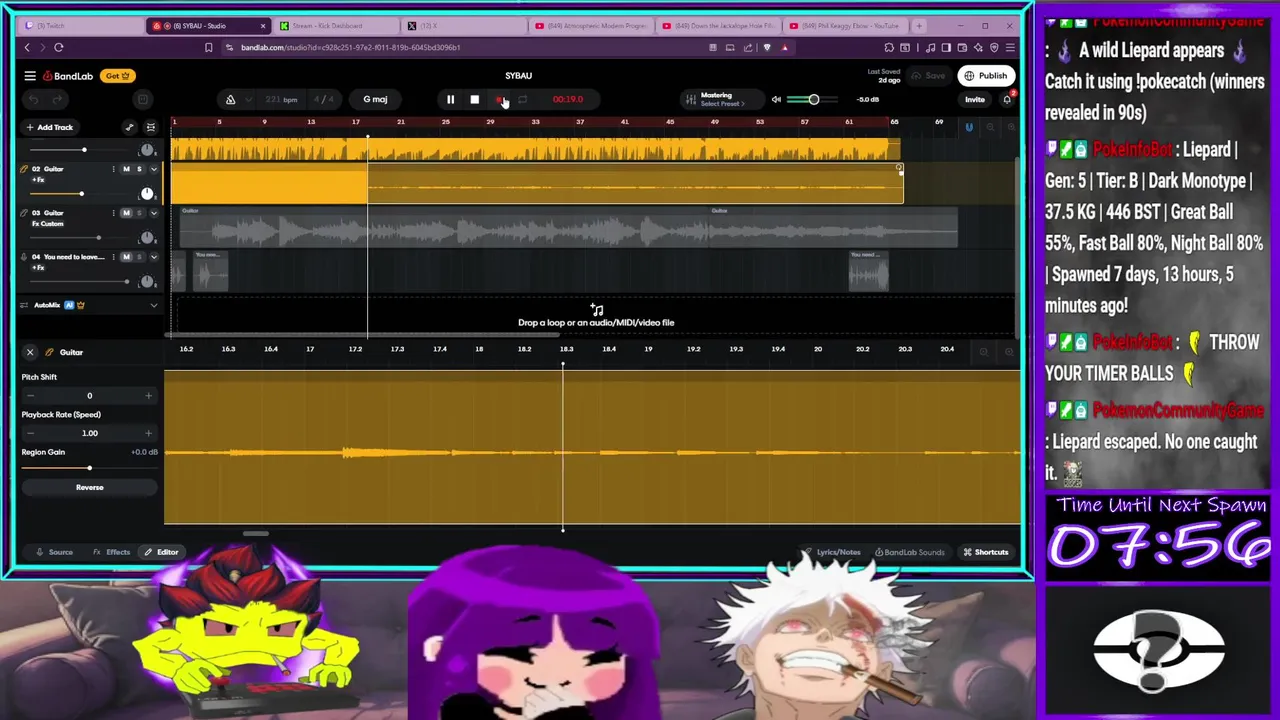1280x720 pixels.
Task: Solo the 04 You need to leave track
Action: coord(139,257)
